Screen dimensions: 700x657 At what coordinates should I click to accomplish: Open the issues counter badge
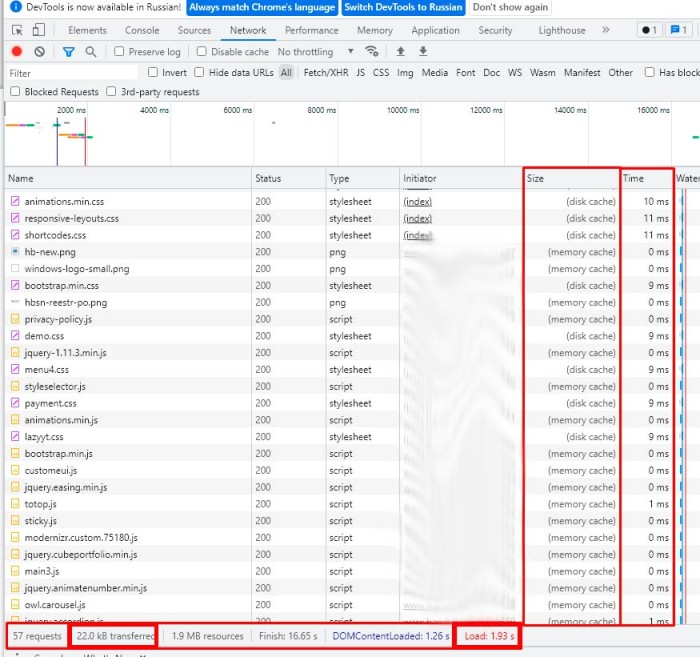tap(679, 30)
